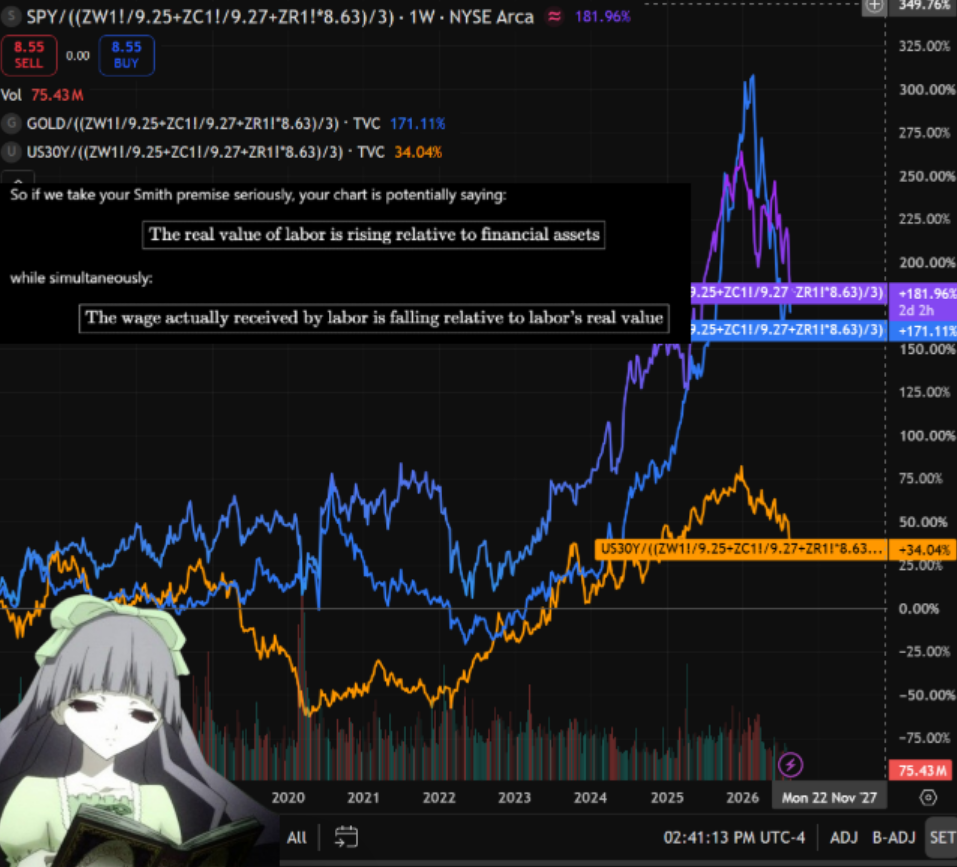Click the US30Y 34.04% legend value
The image size is (957, 867).
pos(417,152)
